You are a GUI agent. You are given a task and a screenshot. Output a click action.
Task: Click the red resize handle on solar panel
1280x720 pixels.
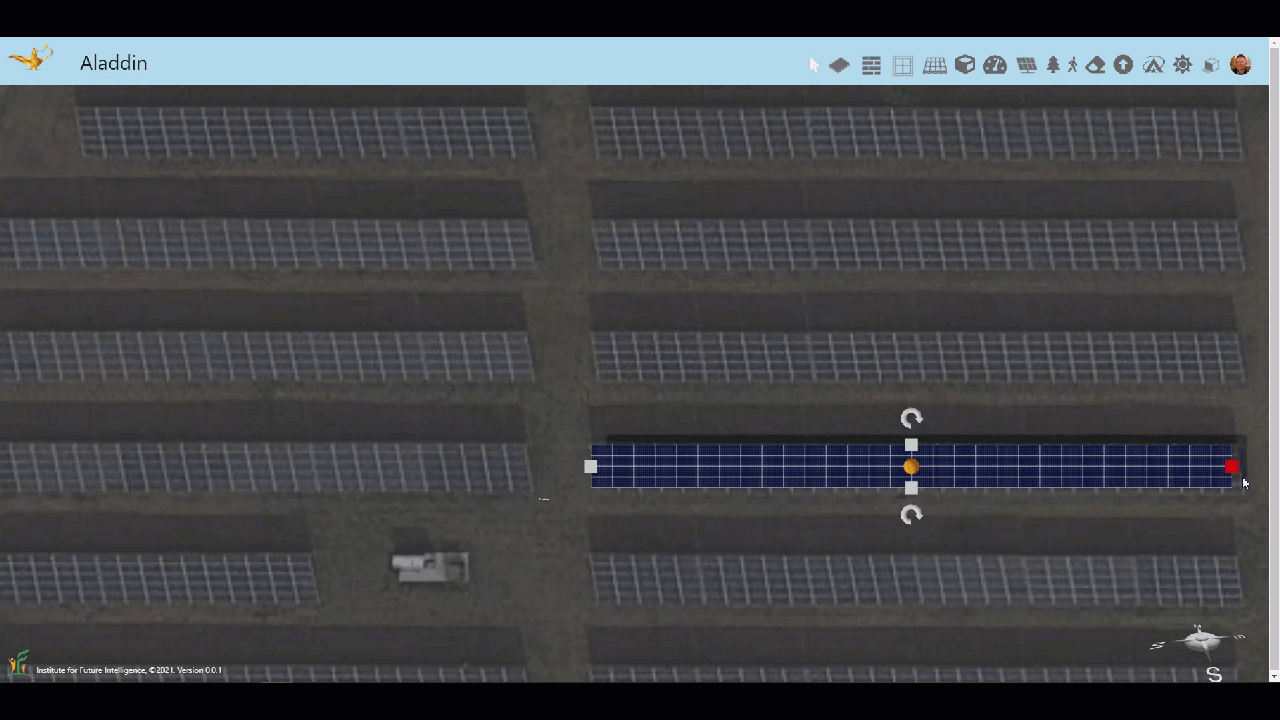1232,467
